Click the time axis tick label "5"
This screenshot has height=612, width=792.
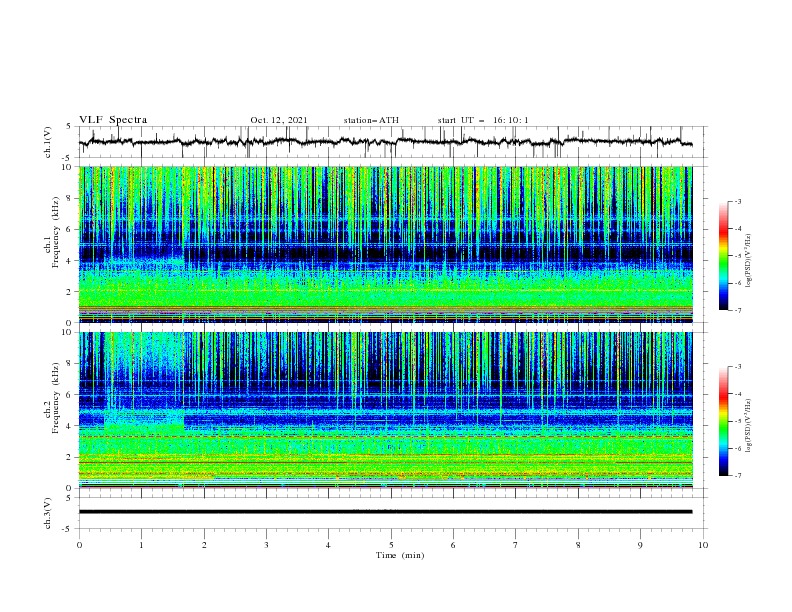[391, 545]
